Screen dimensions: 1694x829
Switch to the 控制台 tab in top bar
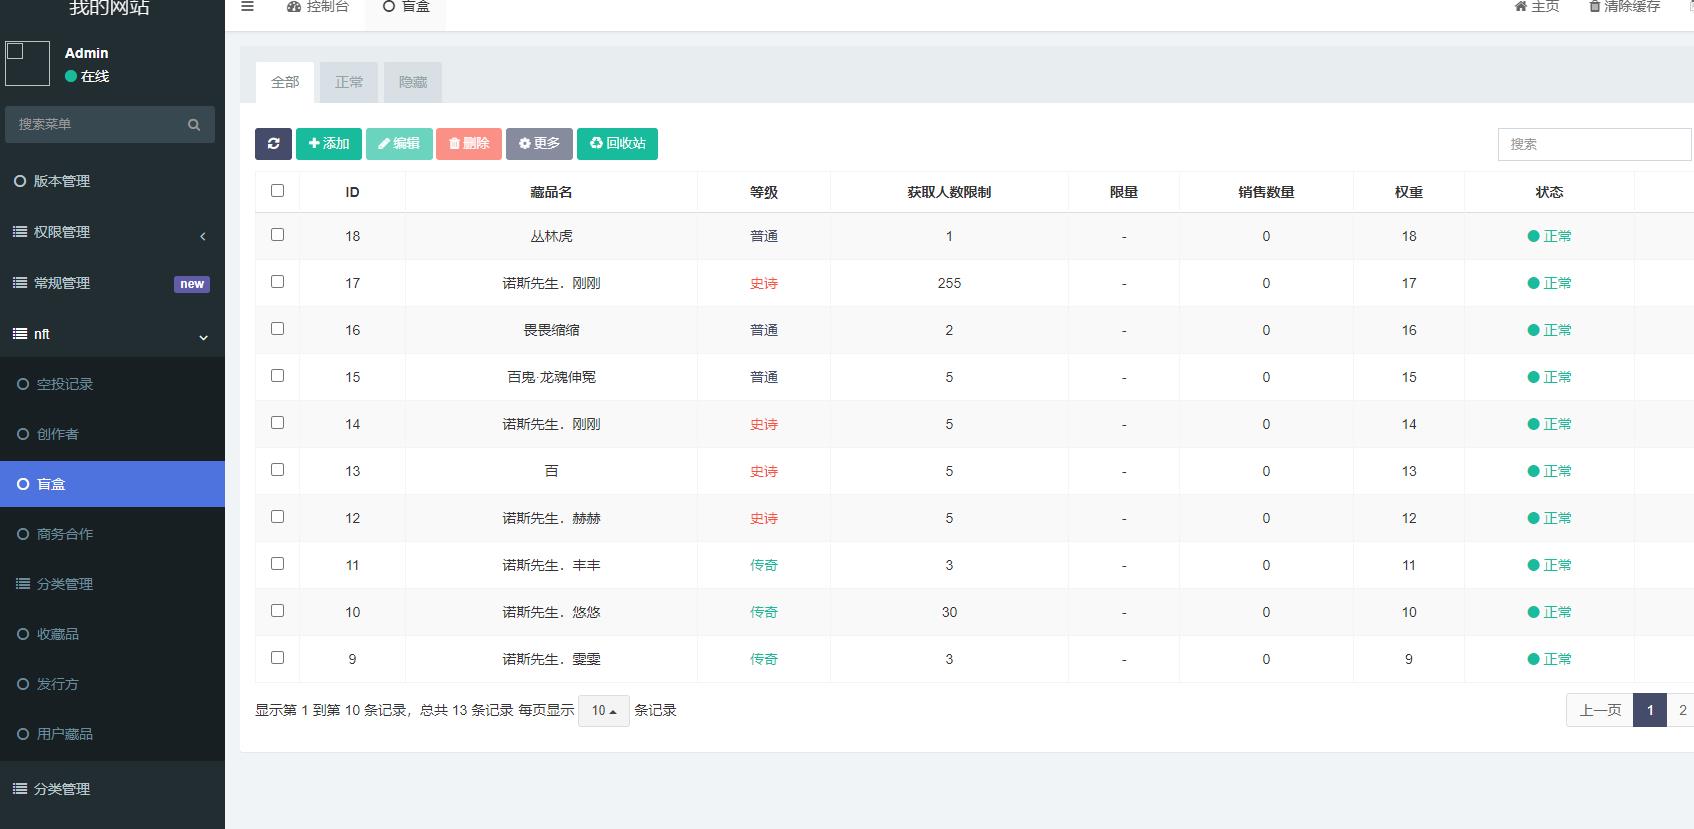(318, 8)
